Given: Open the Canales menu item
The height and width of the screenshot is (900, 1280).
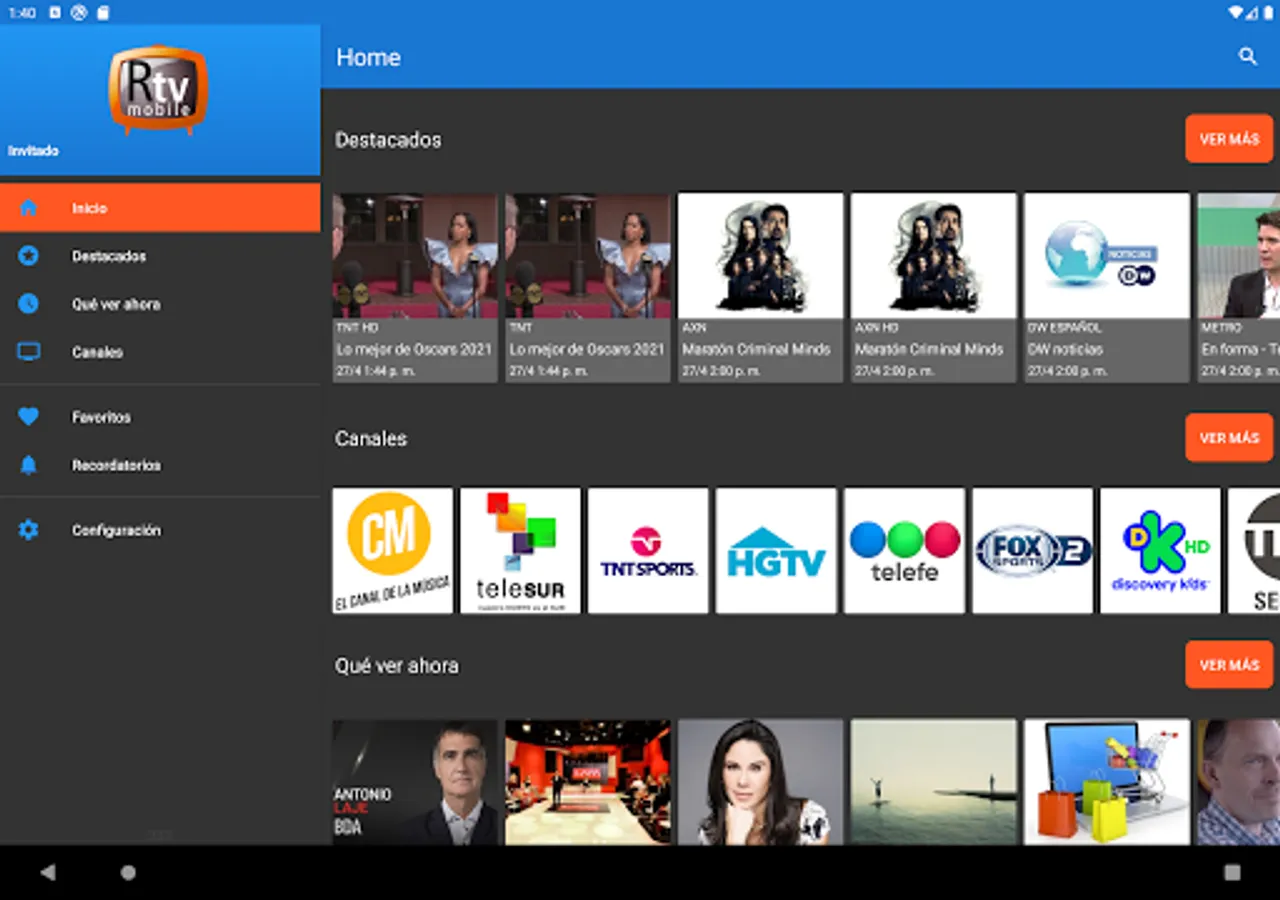Looking at the screenshot, I should (x=160, y=352).
